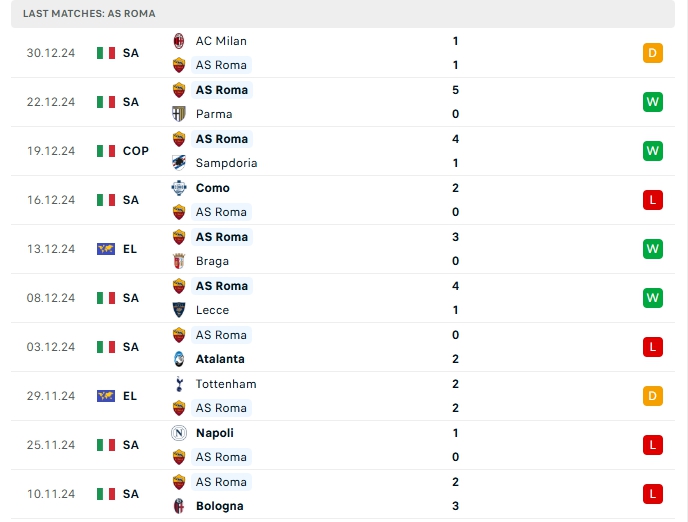Viewport: 688px width, 522px height.
Task: Click the Braga club crest
Action: pyautogui.click(x=179, y=261)
